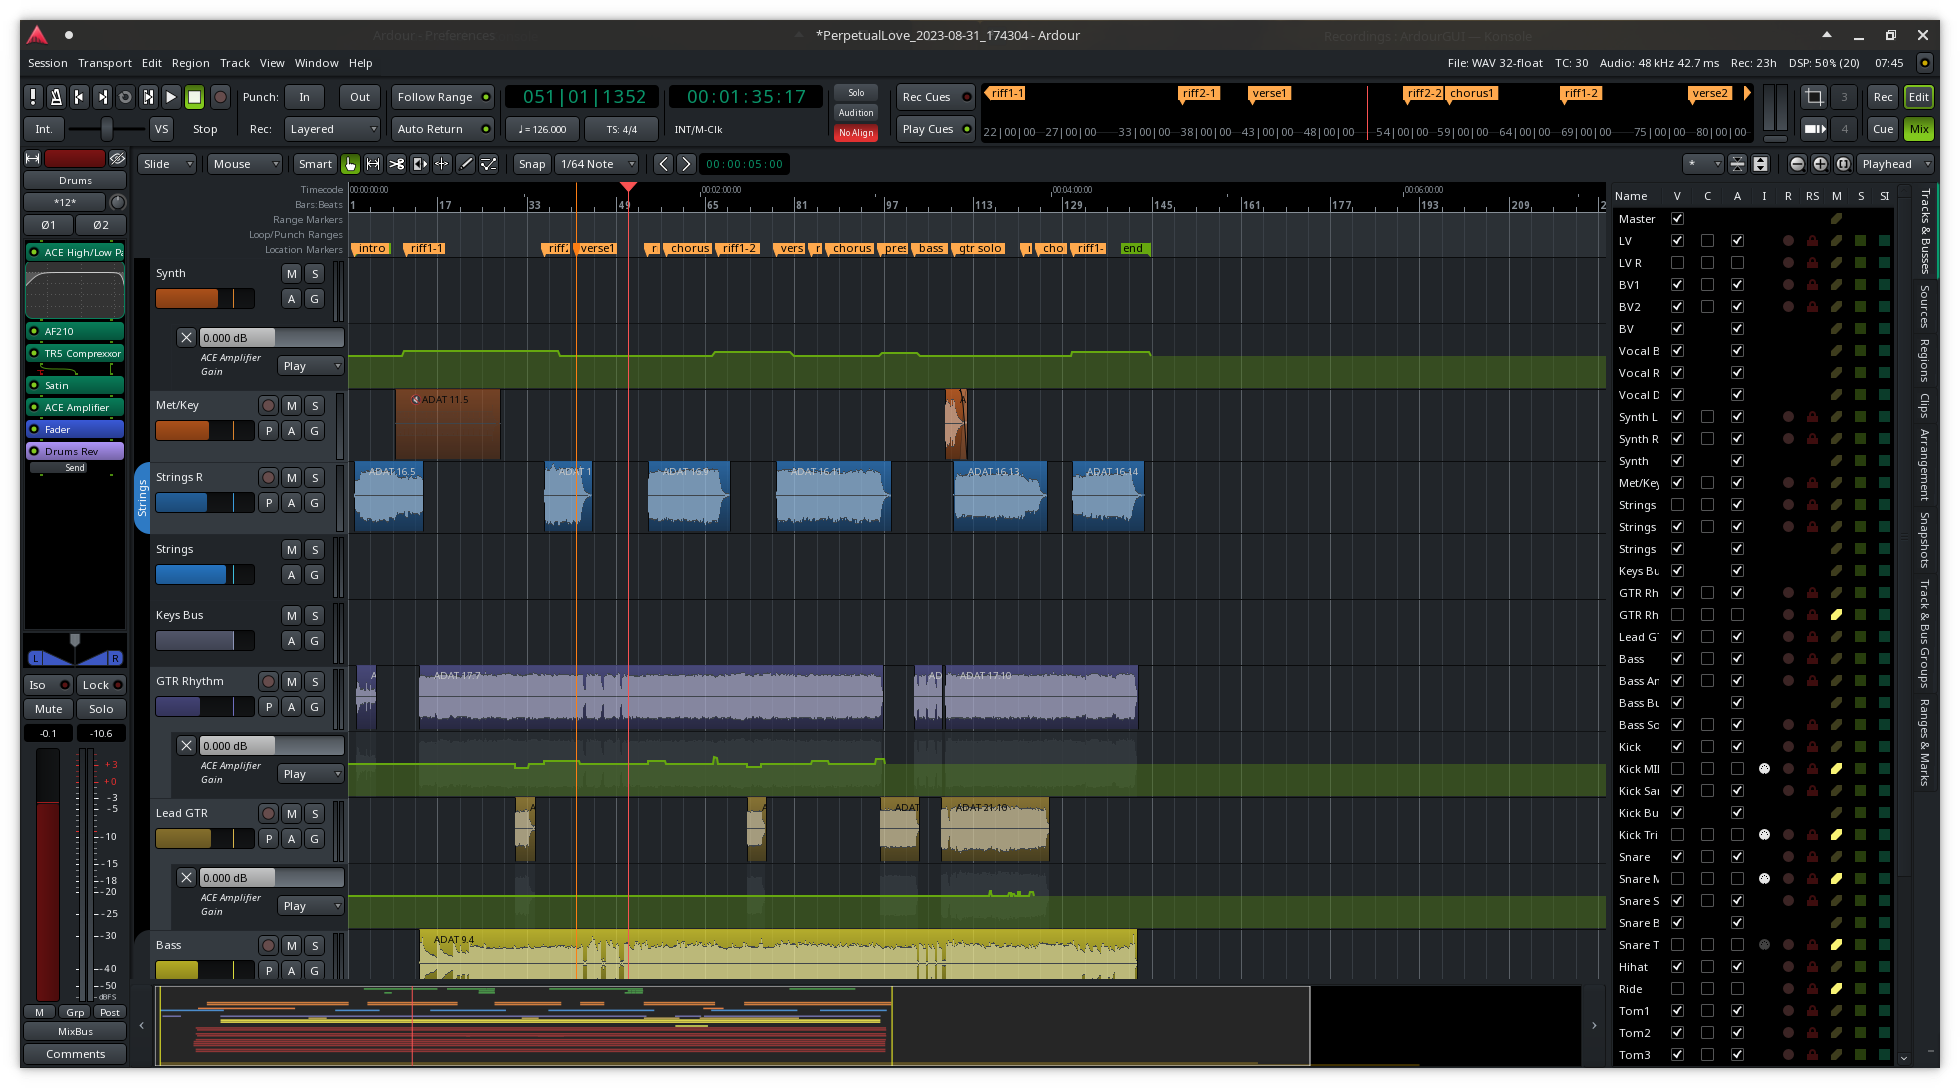Toggle the loop playback button
This screenshot has width=1960, height=1088.
click(x=125, y=97)
